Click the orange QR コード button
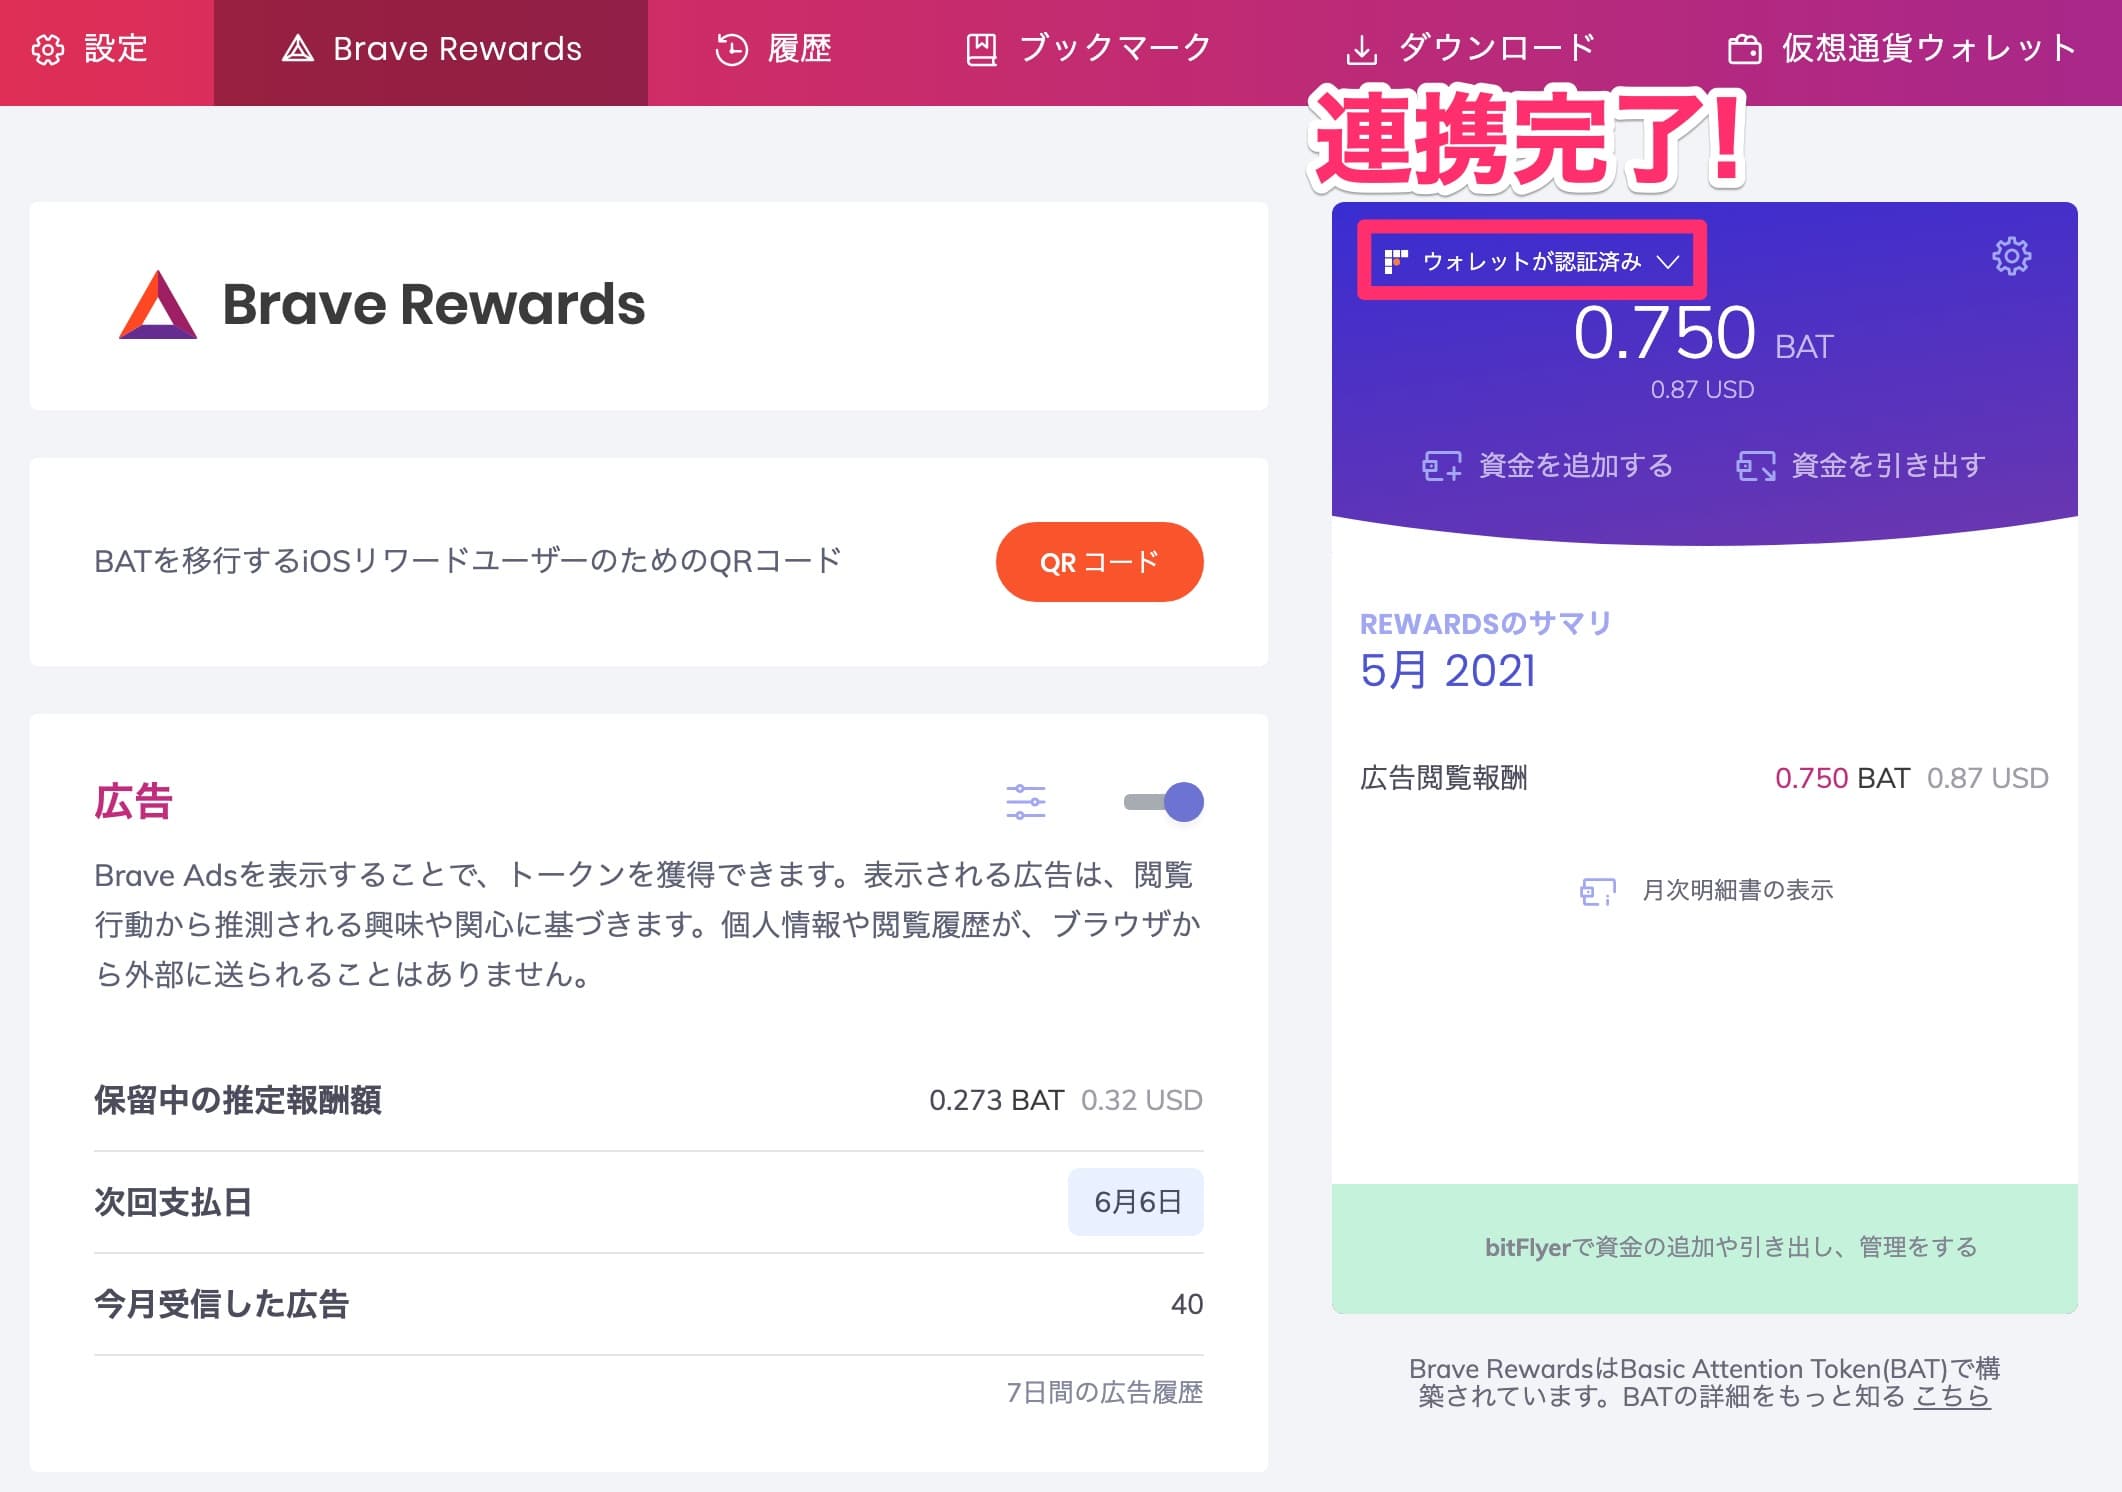Image resolution: width=2122 pixels, height=1492 pixels. pos(1099,562)
